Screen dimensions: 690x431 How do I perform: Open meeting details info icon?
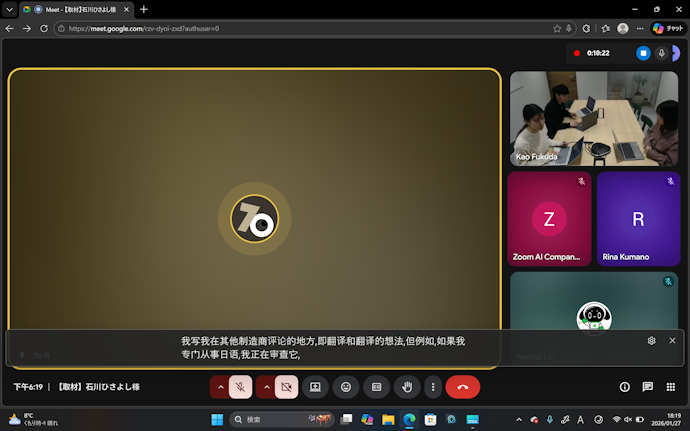pos(624,387)
